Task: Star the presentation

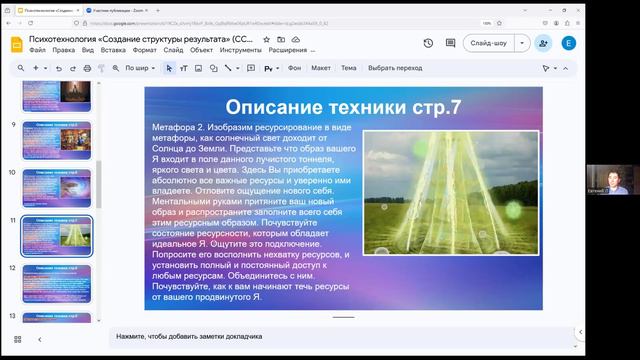Action: [266, 40]
